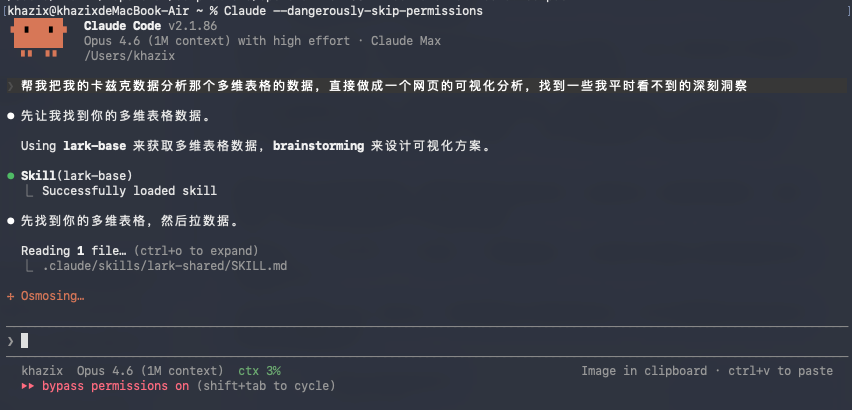Click the ctx 3% context indicator
The image size is (852, 410).
click(x=259, y=371)
